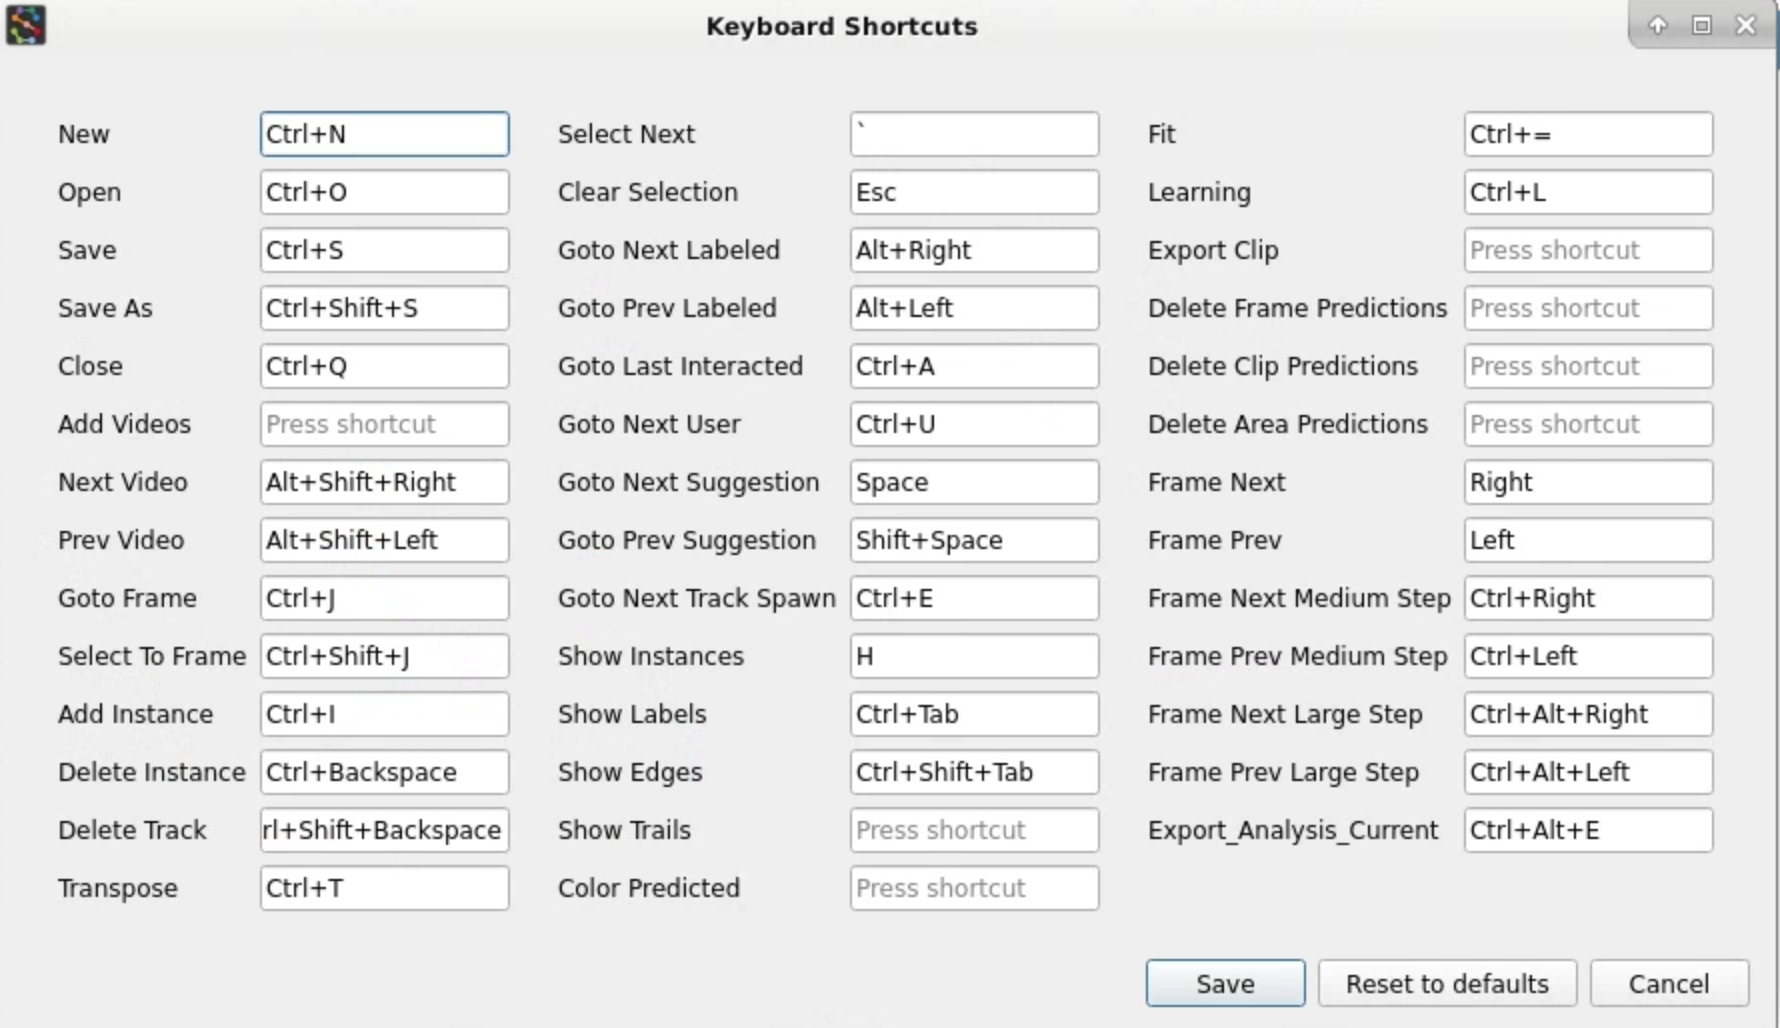Viewport: 1780px width, 1028px height.
Task: Click the Export Clip shortcut field
Action: click(1588, 250)
